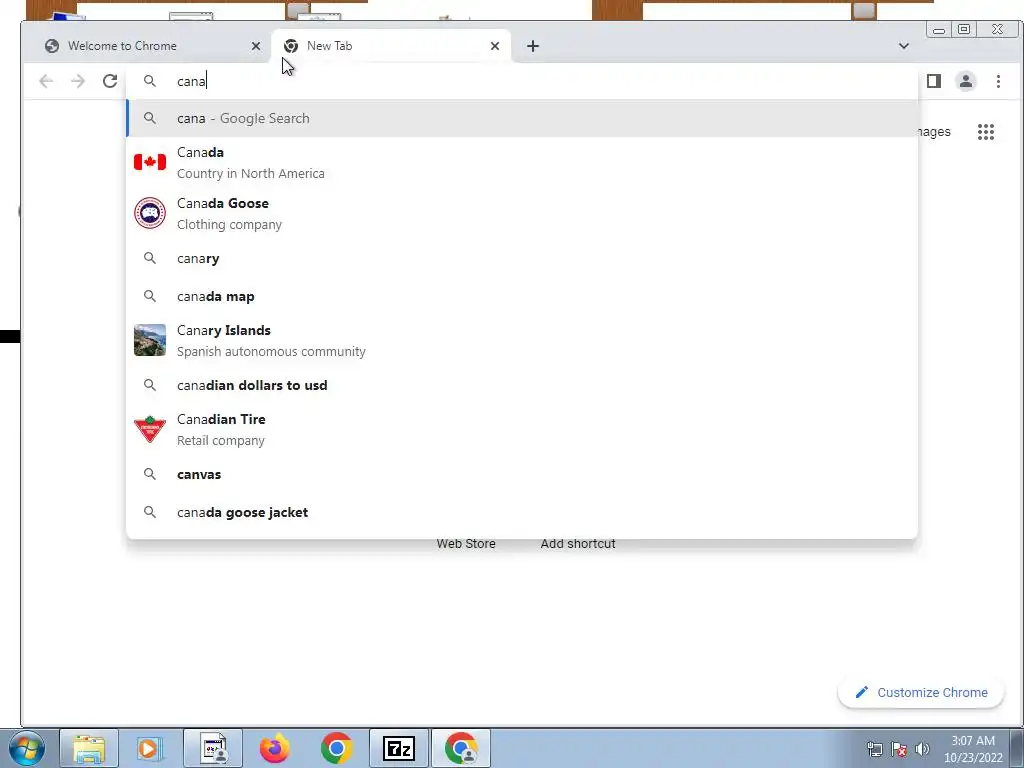Launch the media player taskbar icon

[x=150, y=748]
